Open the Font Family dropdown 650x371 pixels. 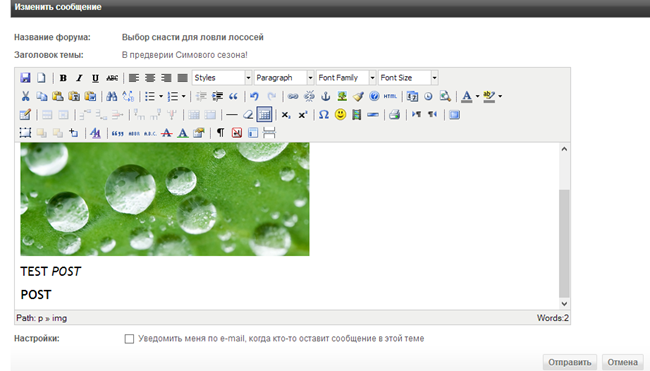tap(346, 78)
